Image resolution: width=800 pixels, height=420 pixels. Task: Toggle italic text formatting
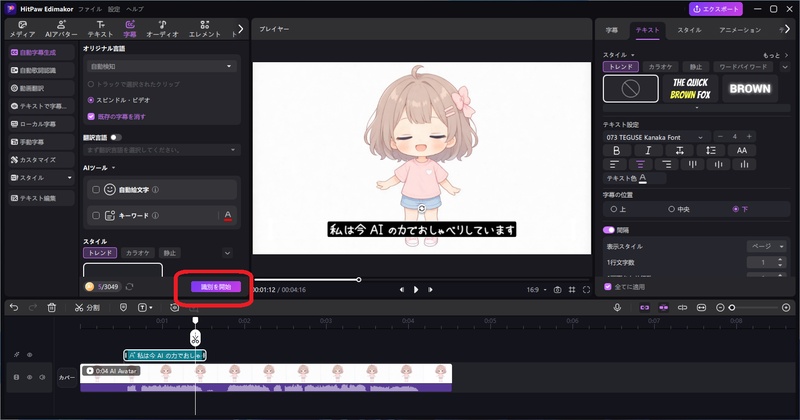pyautogui.click(x=648, y=151)
